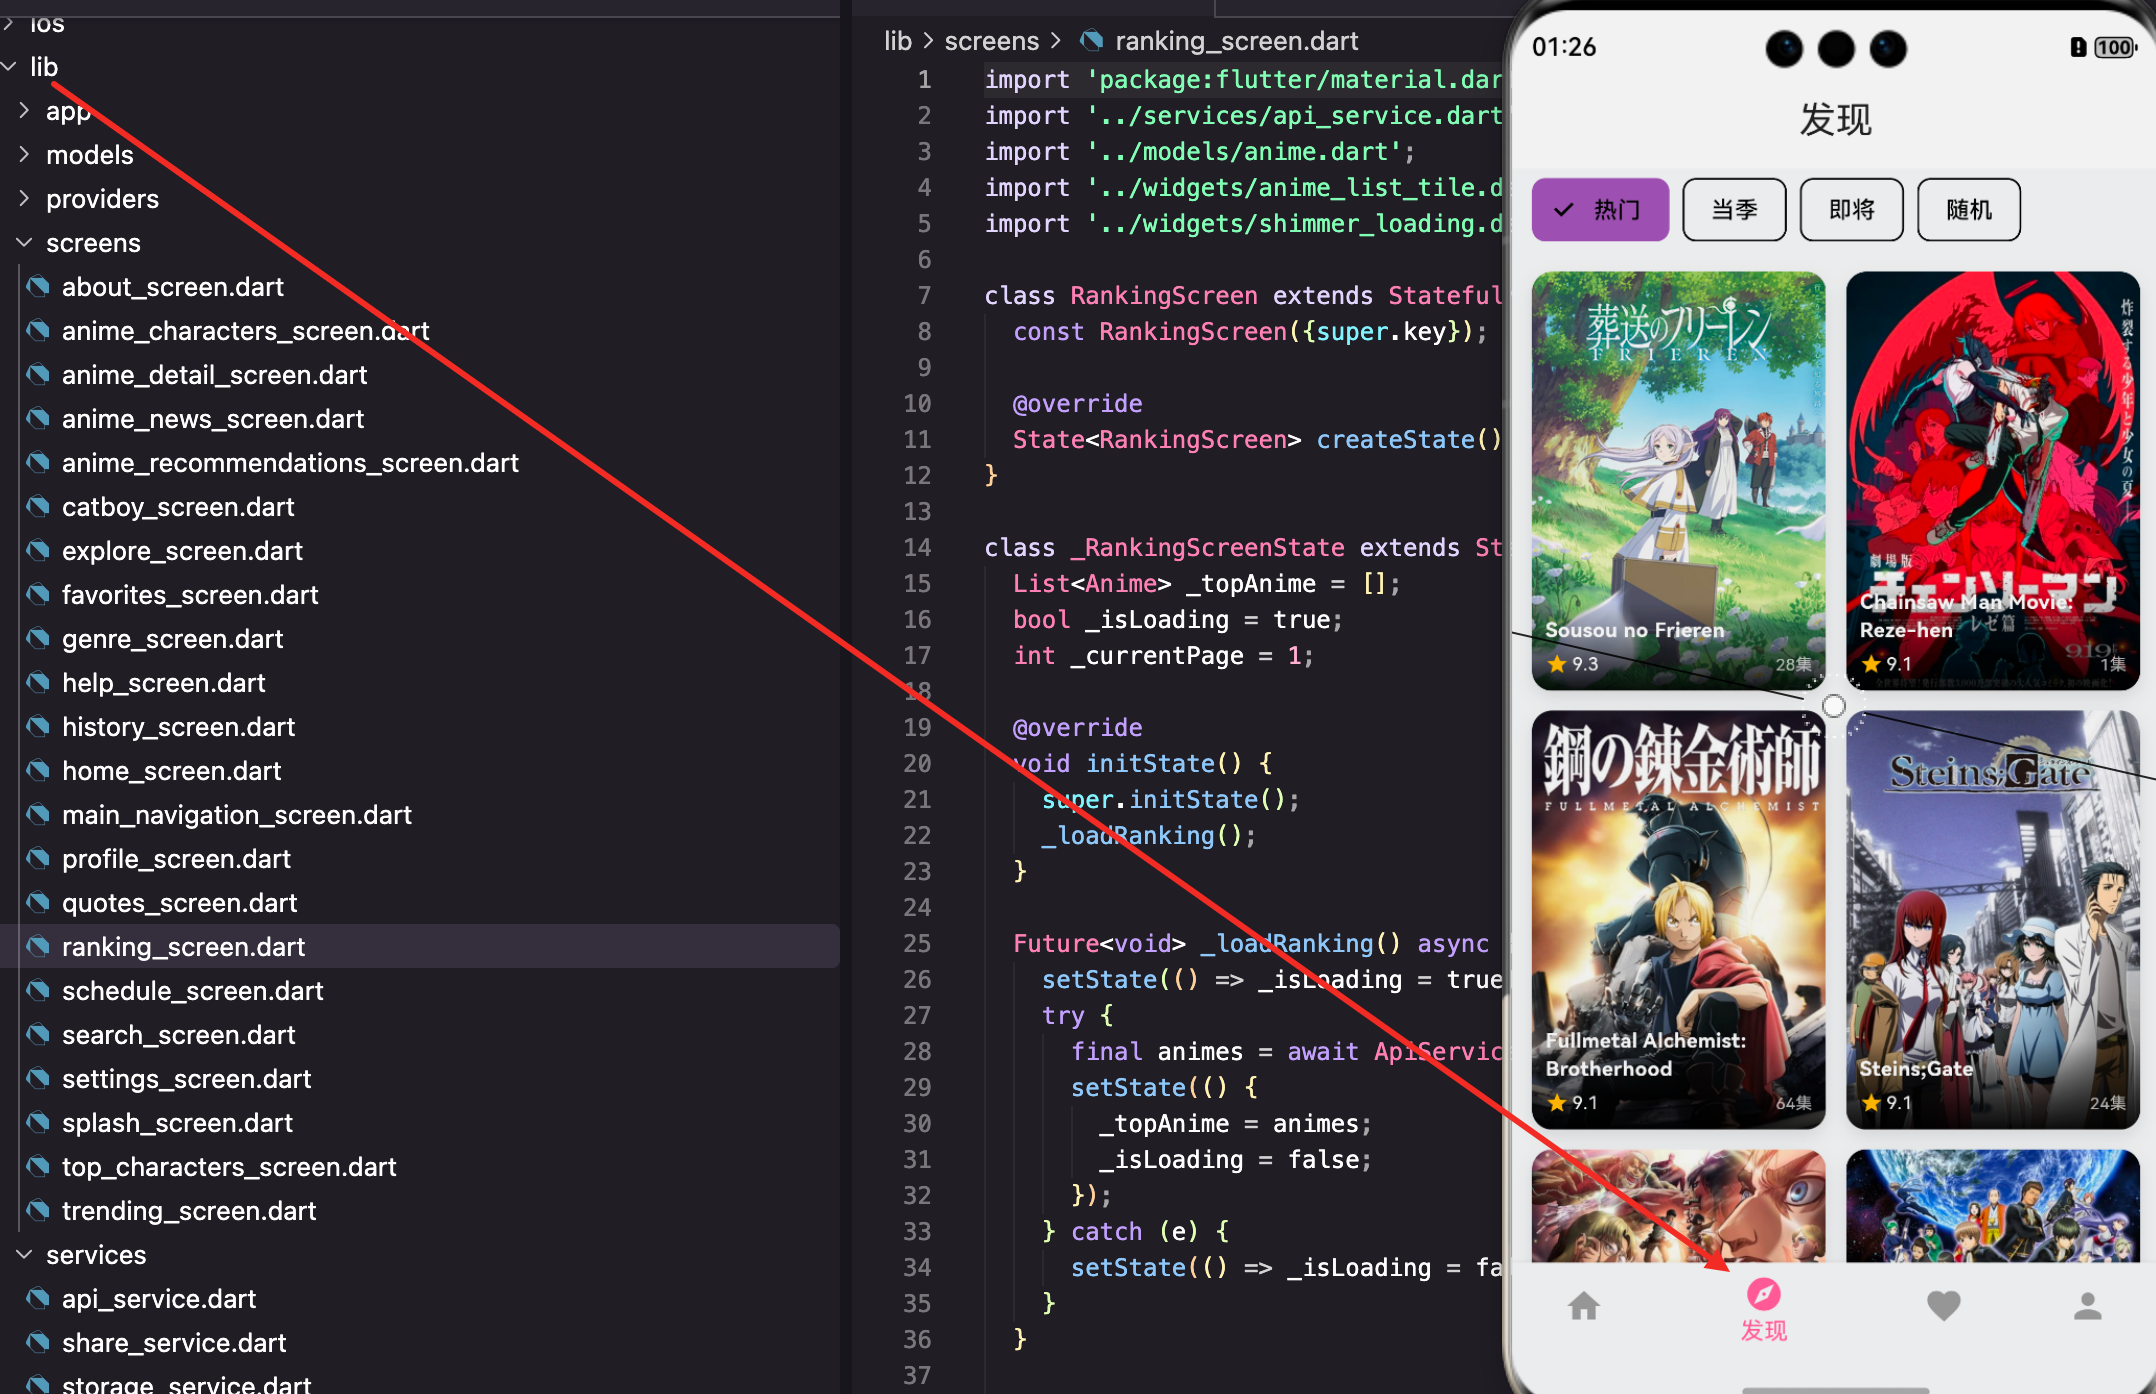The height and width of the screenshot is (1394, 2156).
Task: Click the 01:26 clock in phone status bar
Action: click(x=1564, y=47)
